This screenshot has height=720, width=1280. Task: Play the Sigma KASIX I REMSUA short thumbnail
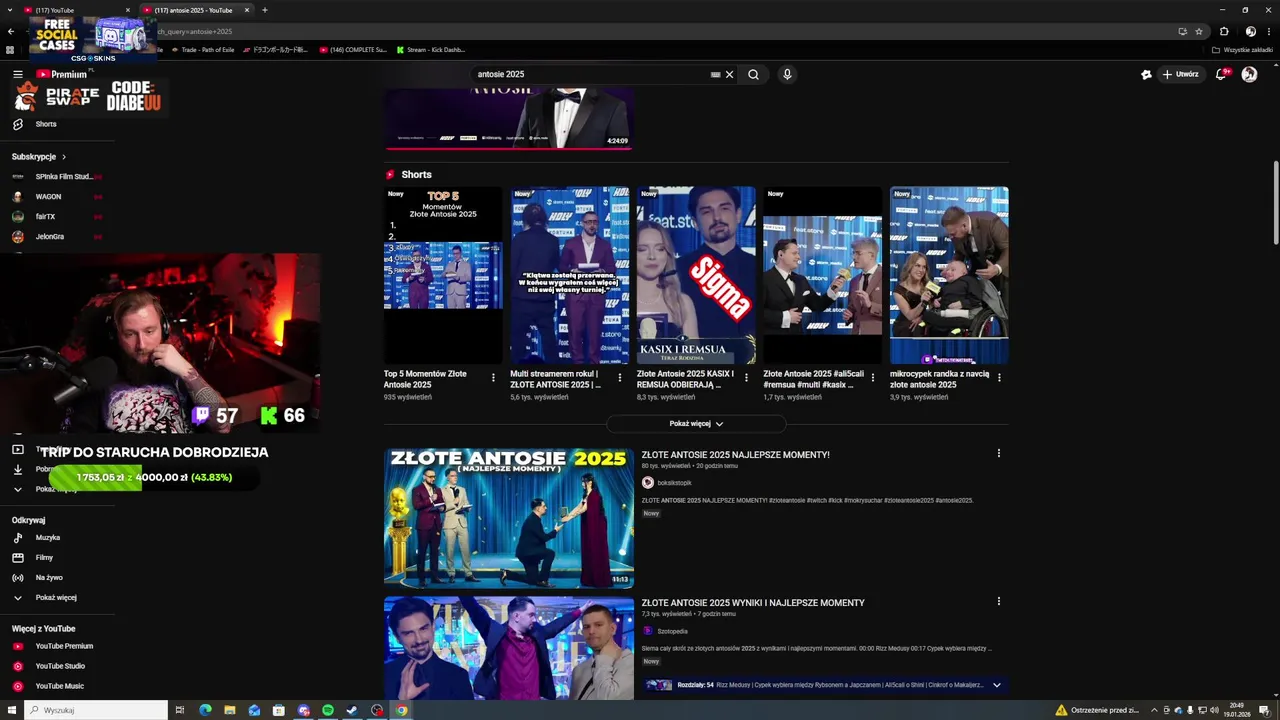click(696, 275)
